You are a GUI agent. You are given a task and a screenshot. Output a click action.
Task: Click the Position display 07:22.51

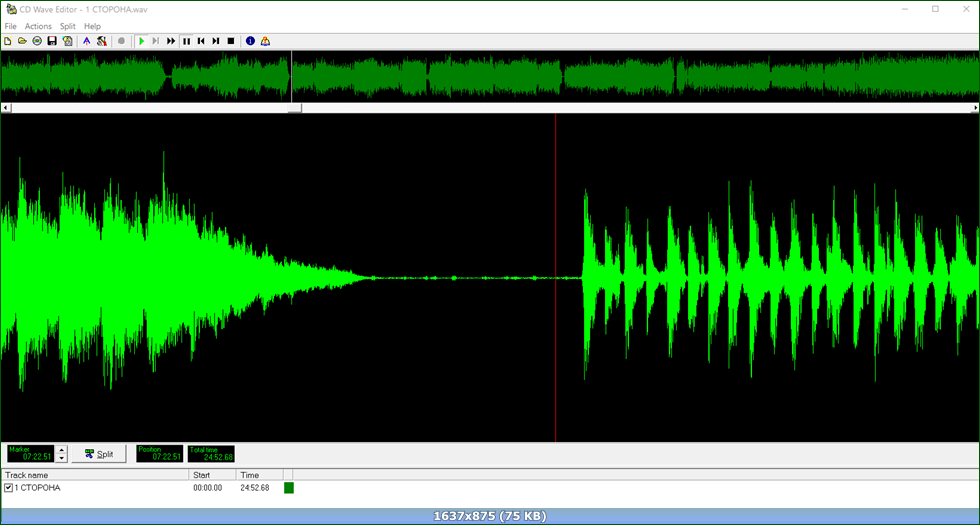click(160, 454)
